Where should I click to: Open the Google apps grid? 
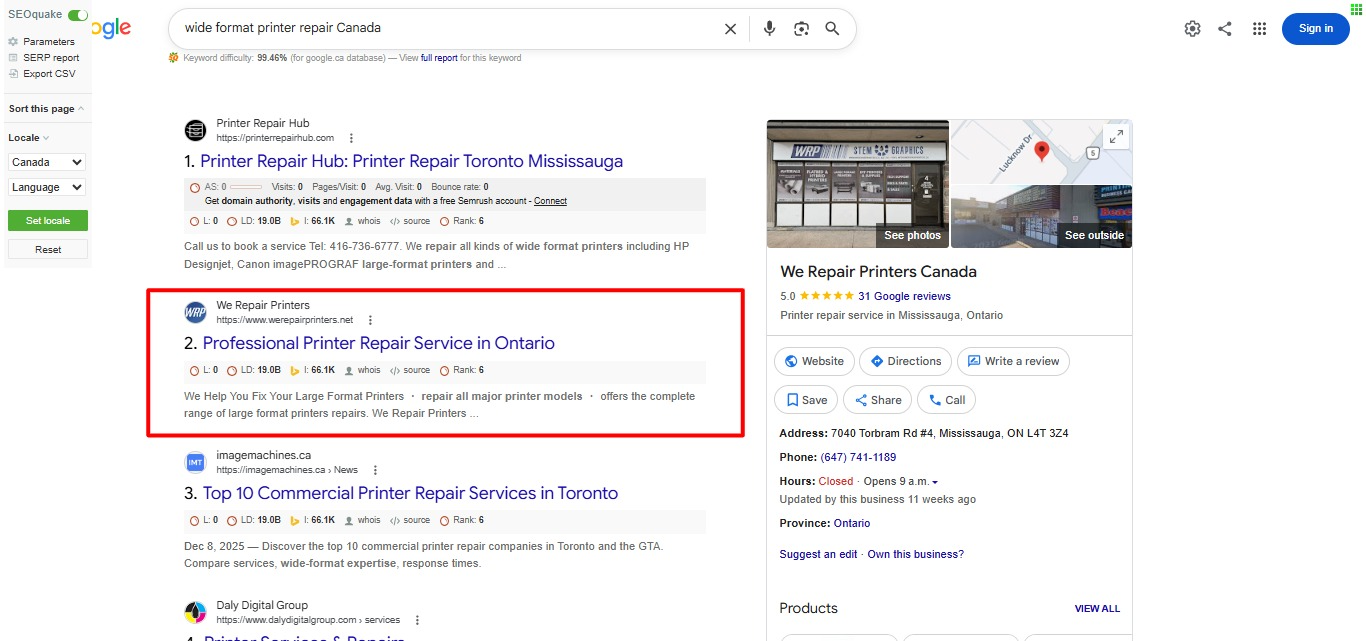pos(1260,29)
